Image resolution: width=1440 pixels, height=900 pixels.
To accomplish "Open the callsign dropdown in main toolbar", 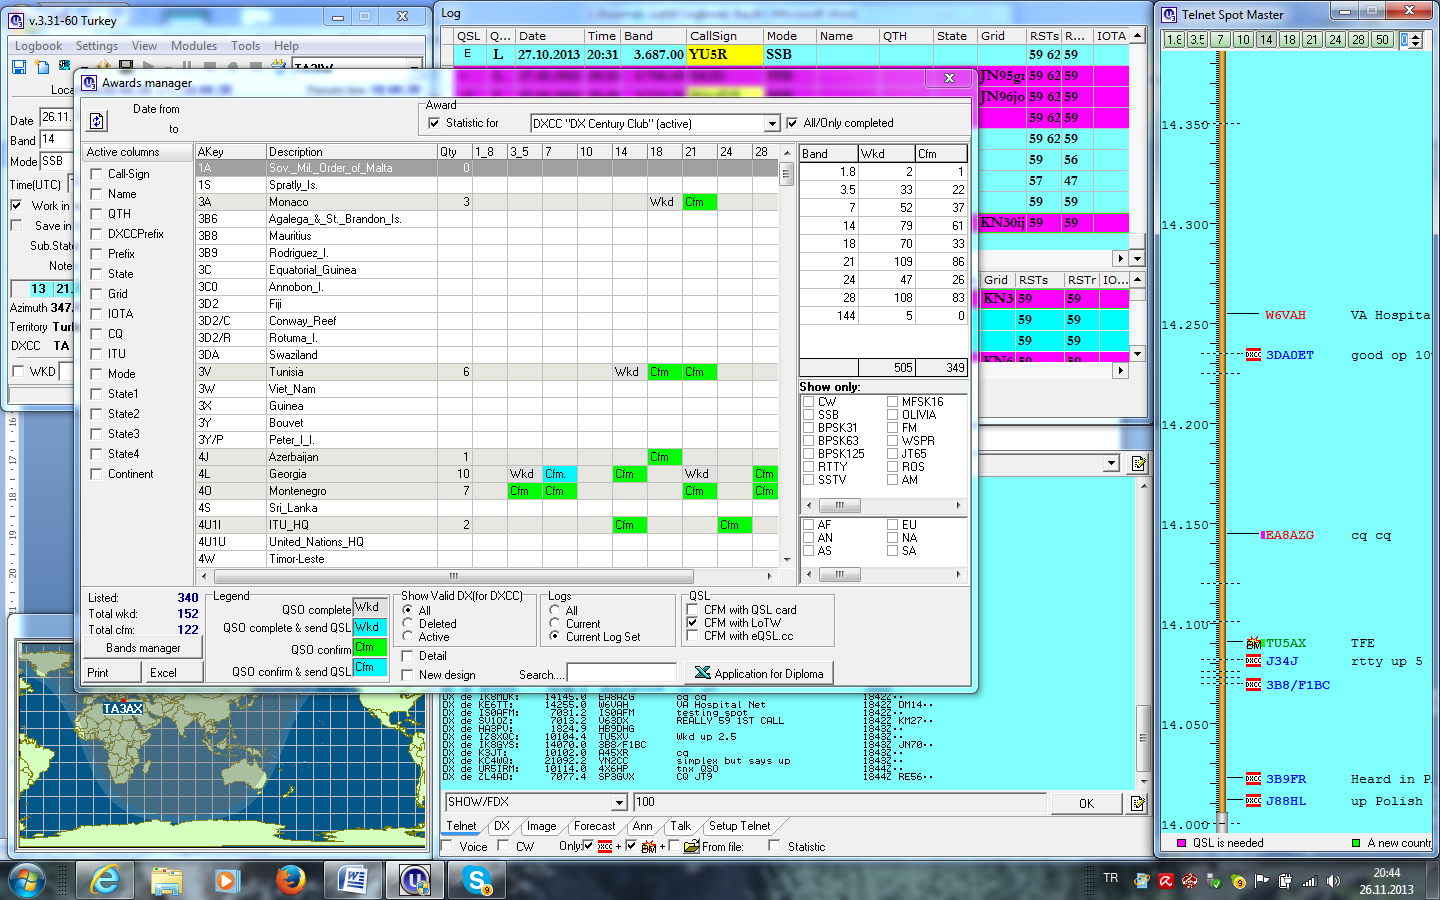I will point(414,67).
